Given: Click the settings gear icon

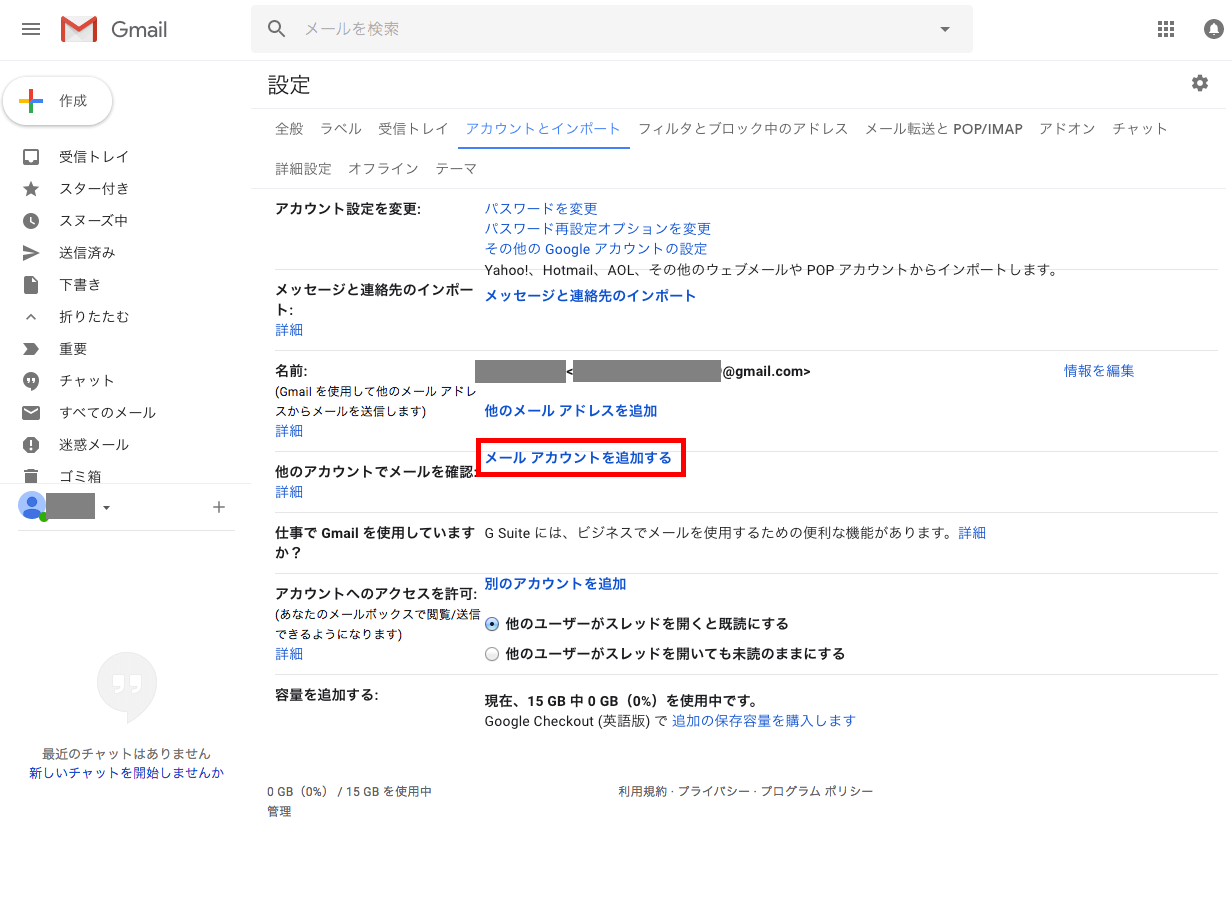Looking at the screenshot, I should click(x=1199, y=83).
